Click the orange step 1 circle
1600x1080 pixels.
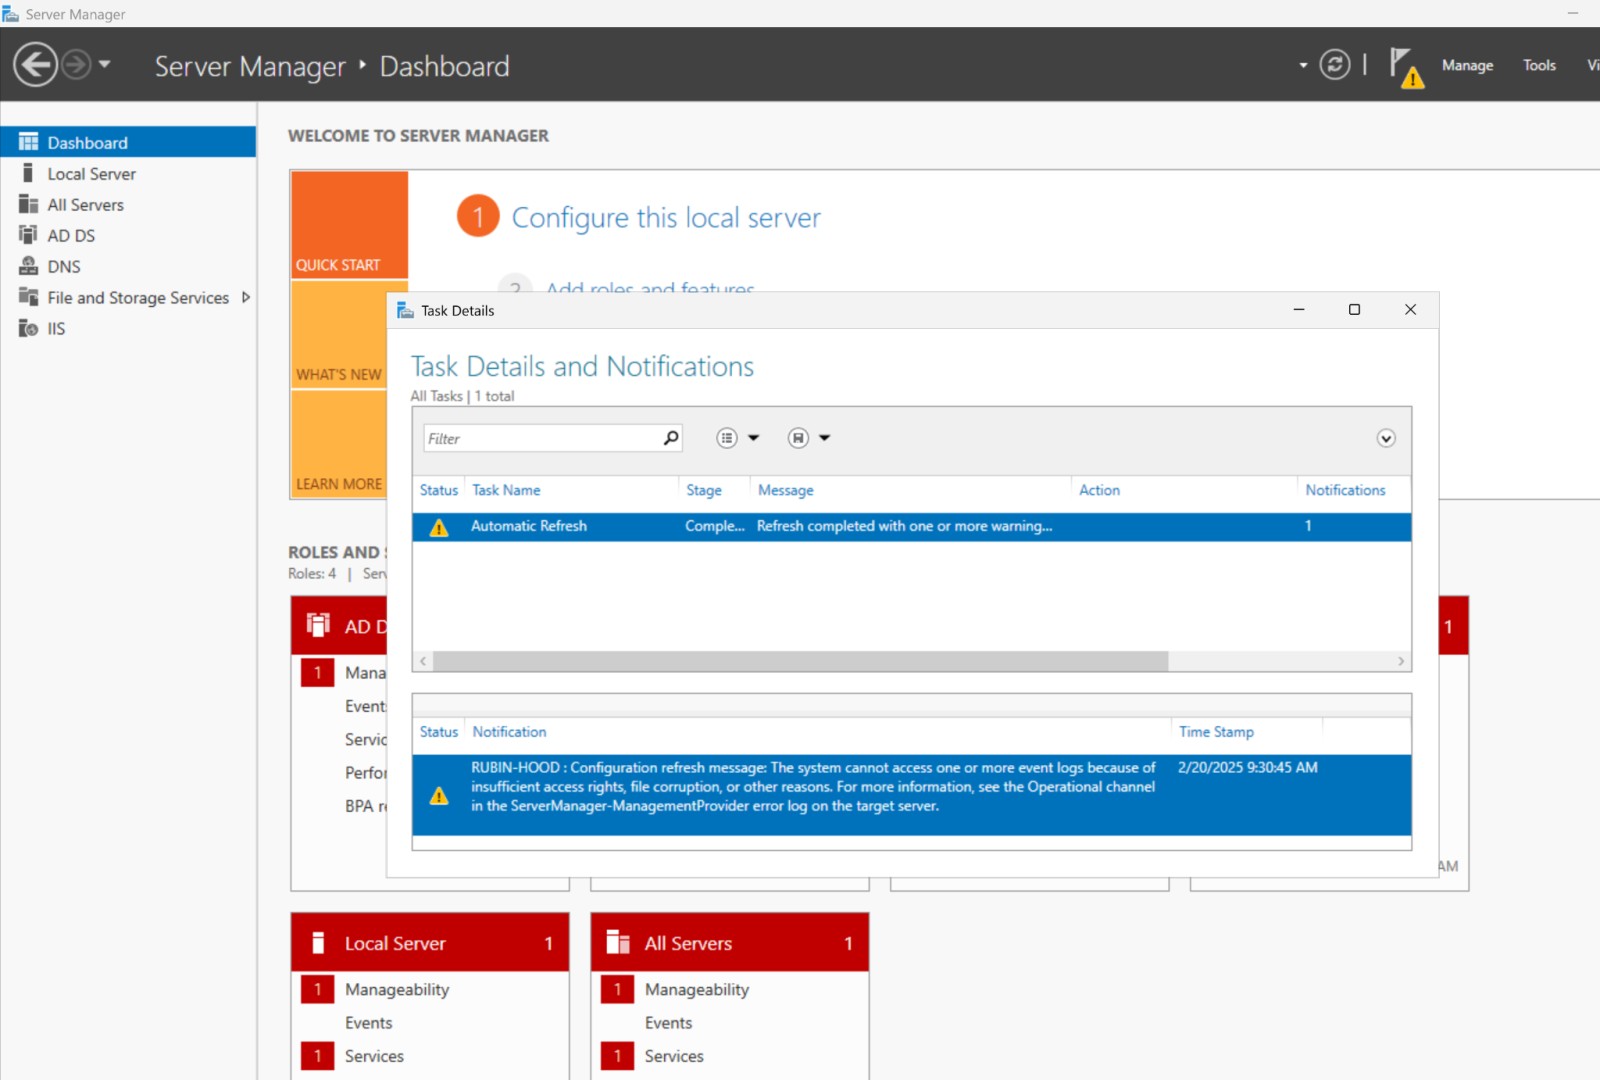[x=478, y=216]
